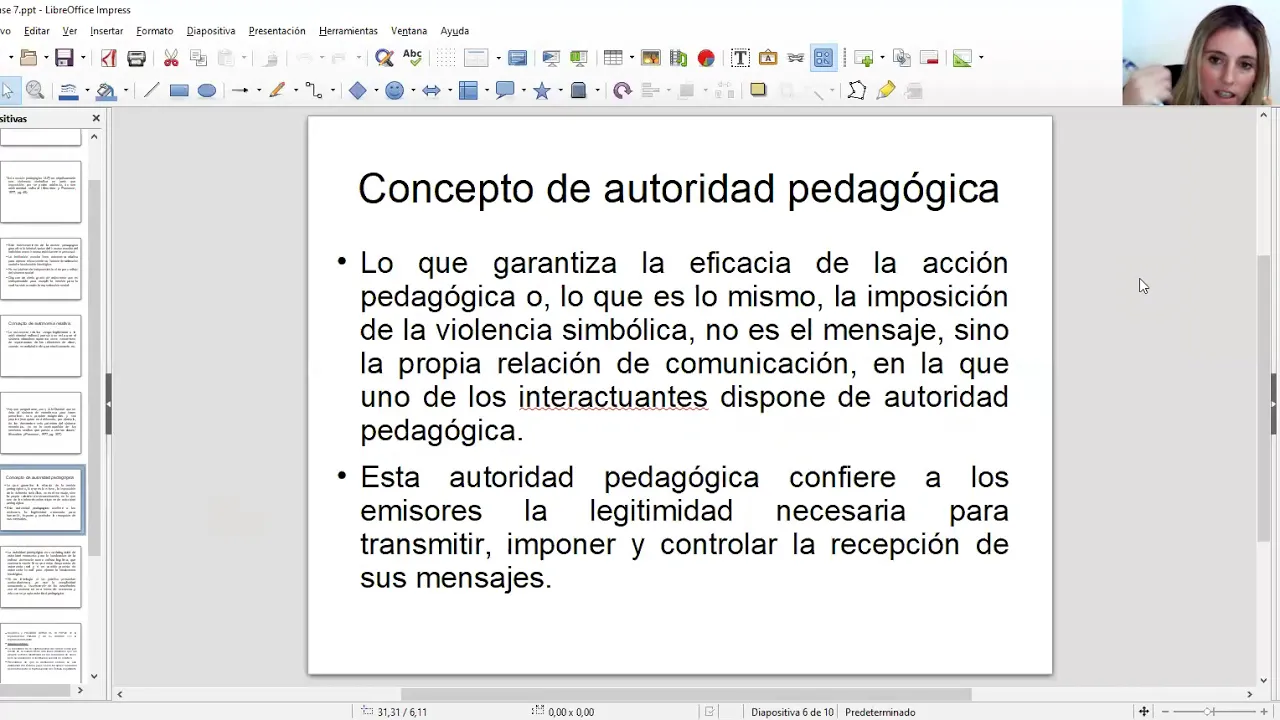1280x720 pixels.
Task: Cut selection with scissors icon
Action: (171, 58)
